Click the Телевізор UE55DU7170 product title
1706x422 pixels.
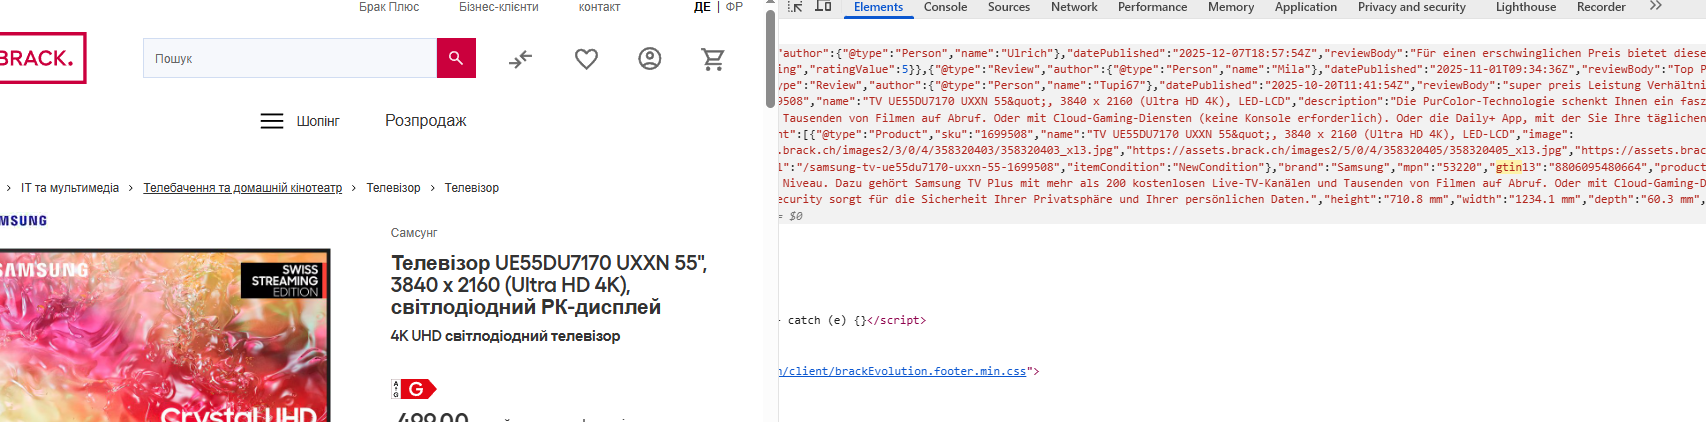[x=549, y=285]
